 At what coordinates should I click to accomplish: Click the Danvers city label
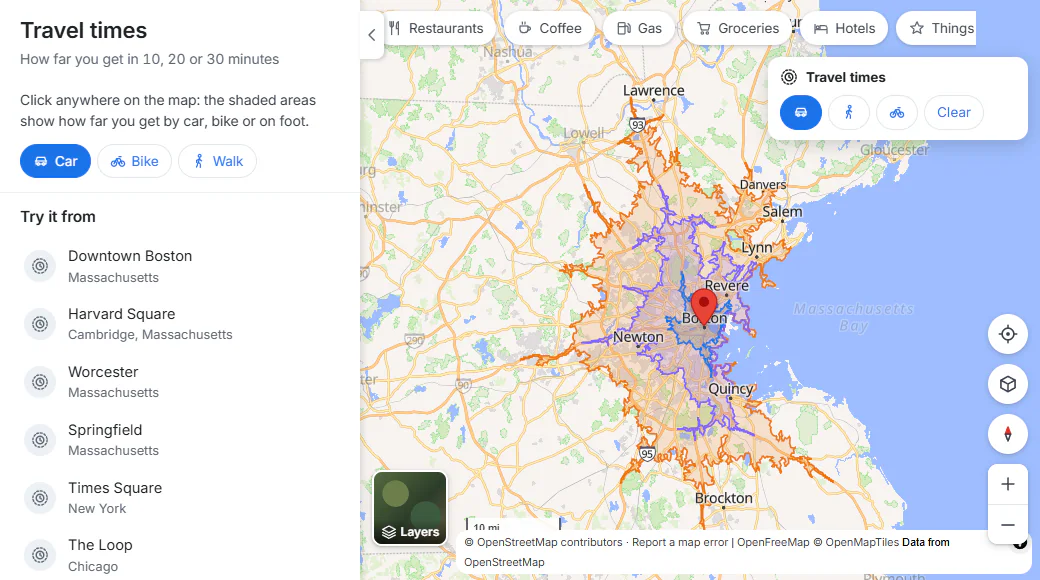[763, 184]
